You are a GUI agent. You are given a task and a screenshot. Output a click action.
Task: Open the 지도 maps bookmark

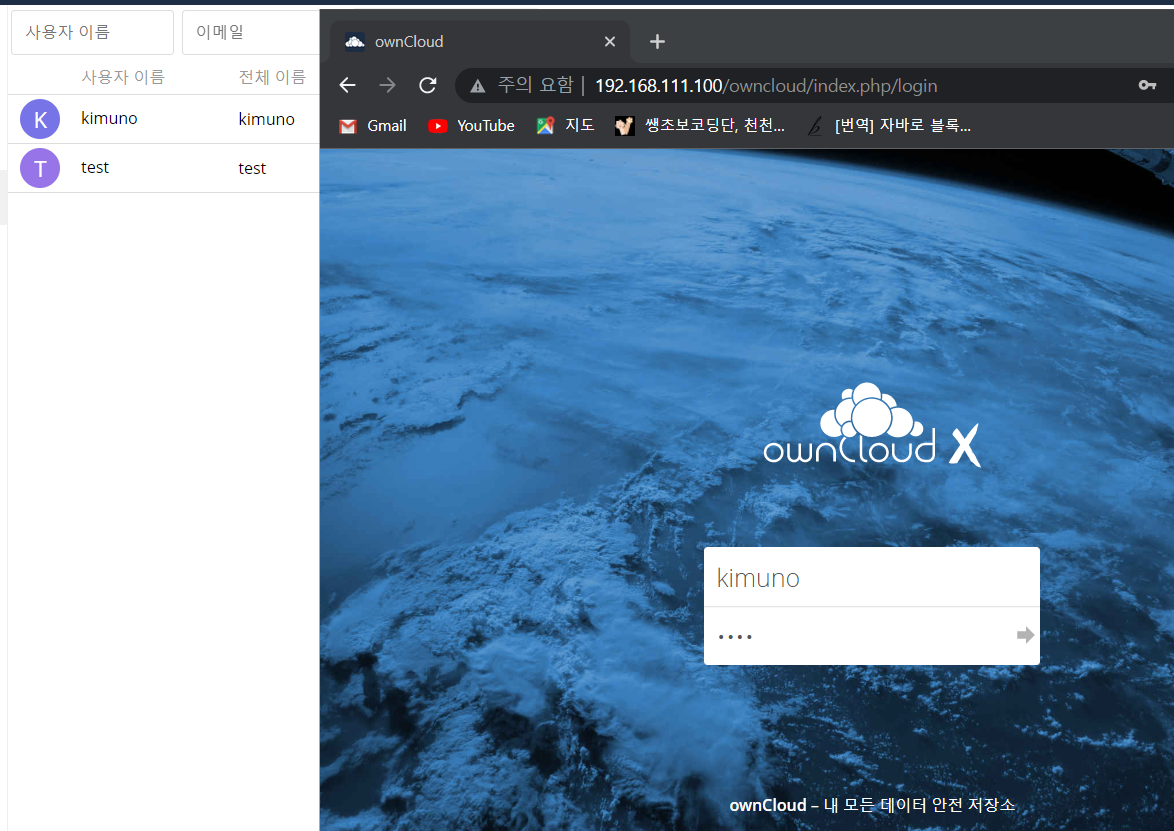pyautogui.click(x=566, y=126)
